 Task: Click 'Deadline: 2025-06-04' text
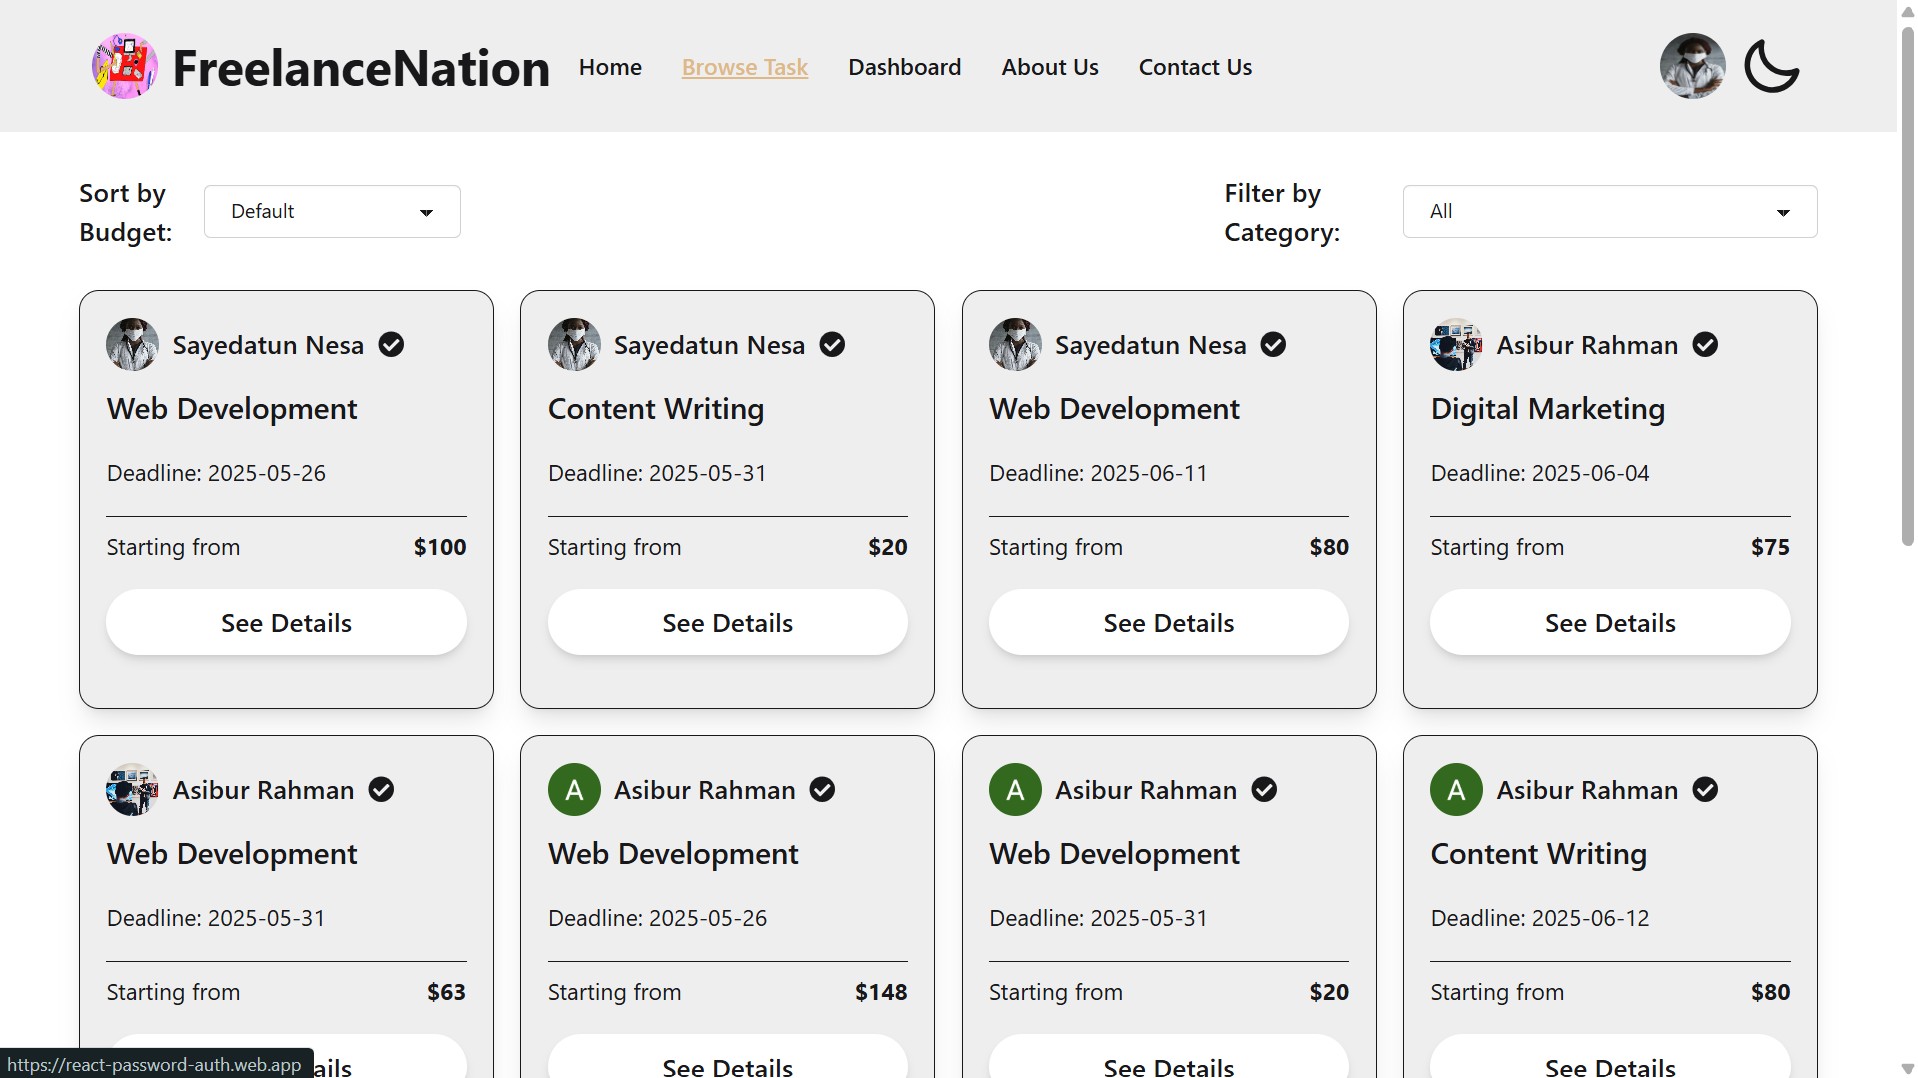[1539, 473]
